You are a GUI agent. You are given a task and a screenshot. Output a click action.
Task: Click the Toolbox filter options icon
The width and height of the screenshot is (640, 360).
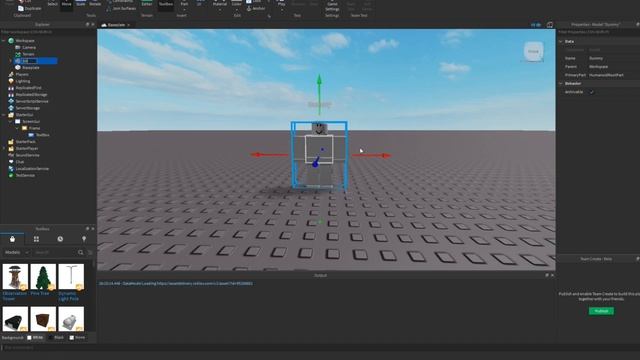click(90, 253)
